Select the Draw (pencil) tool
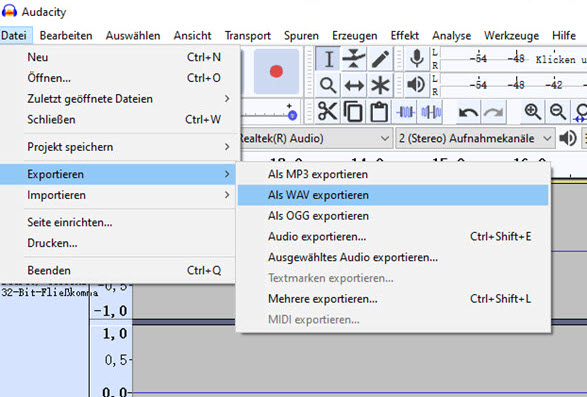The height and width of the screenshot is (397, 587). (380, 59)
